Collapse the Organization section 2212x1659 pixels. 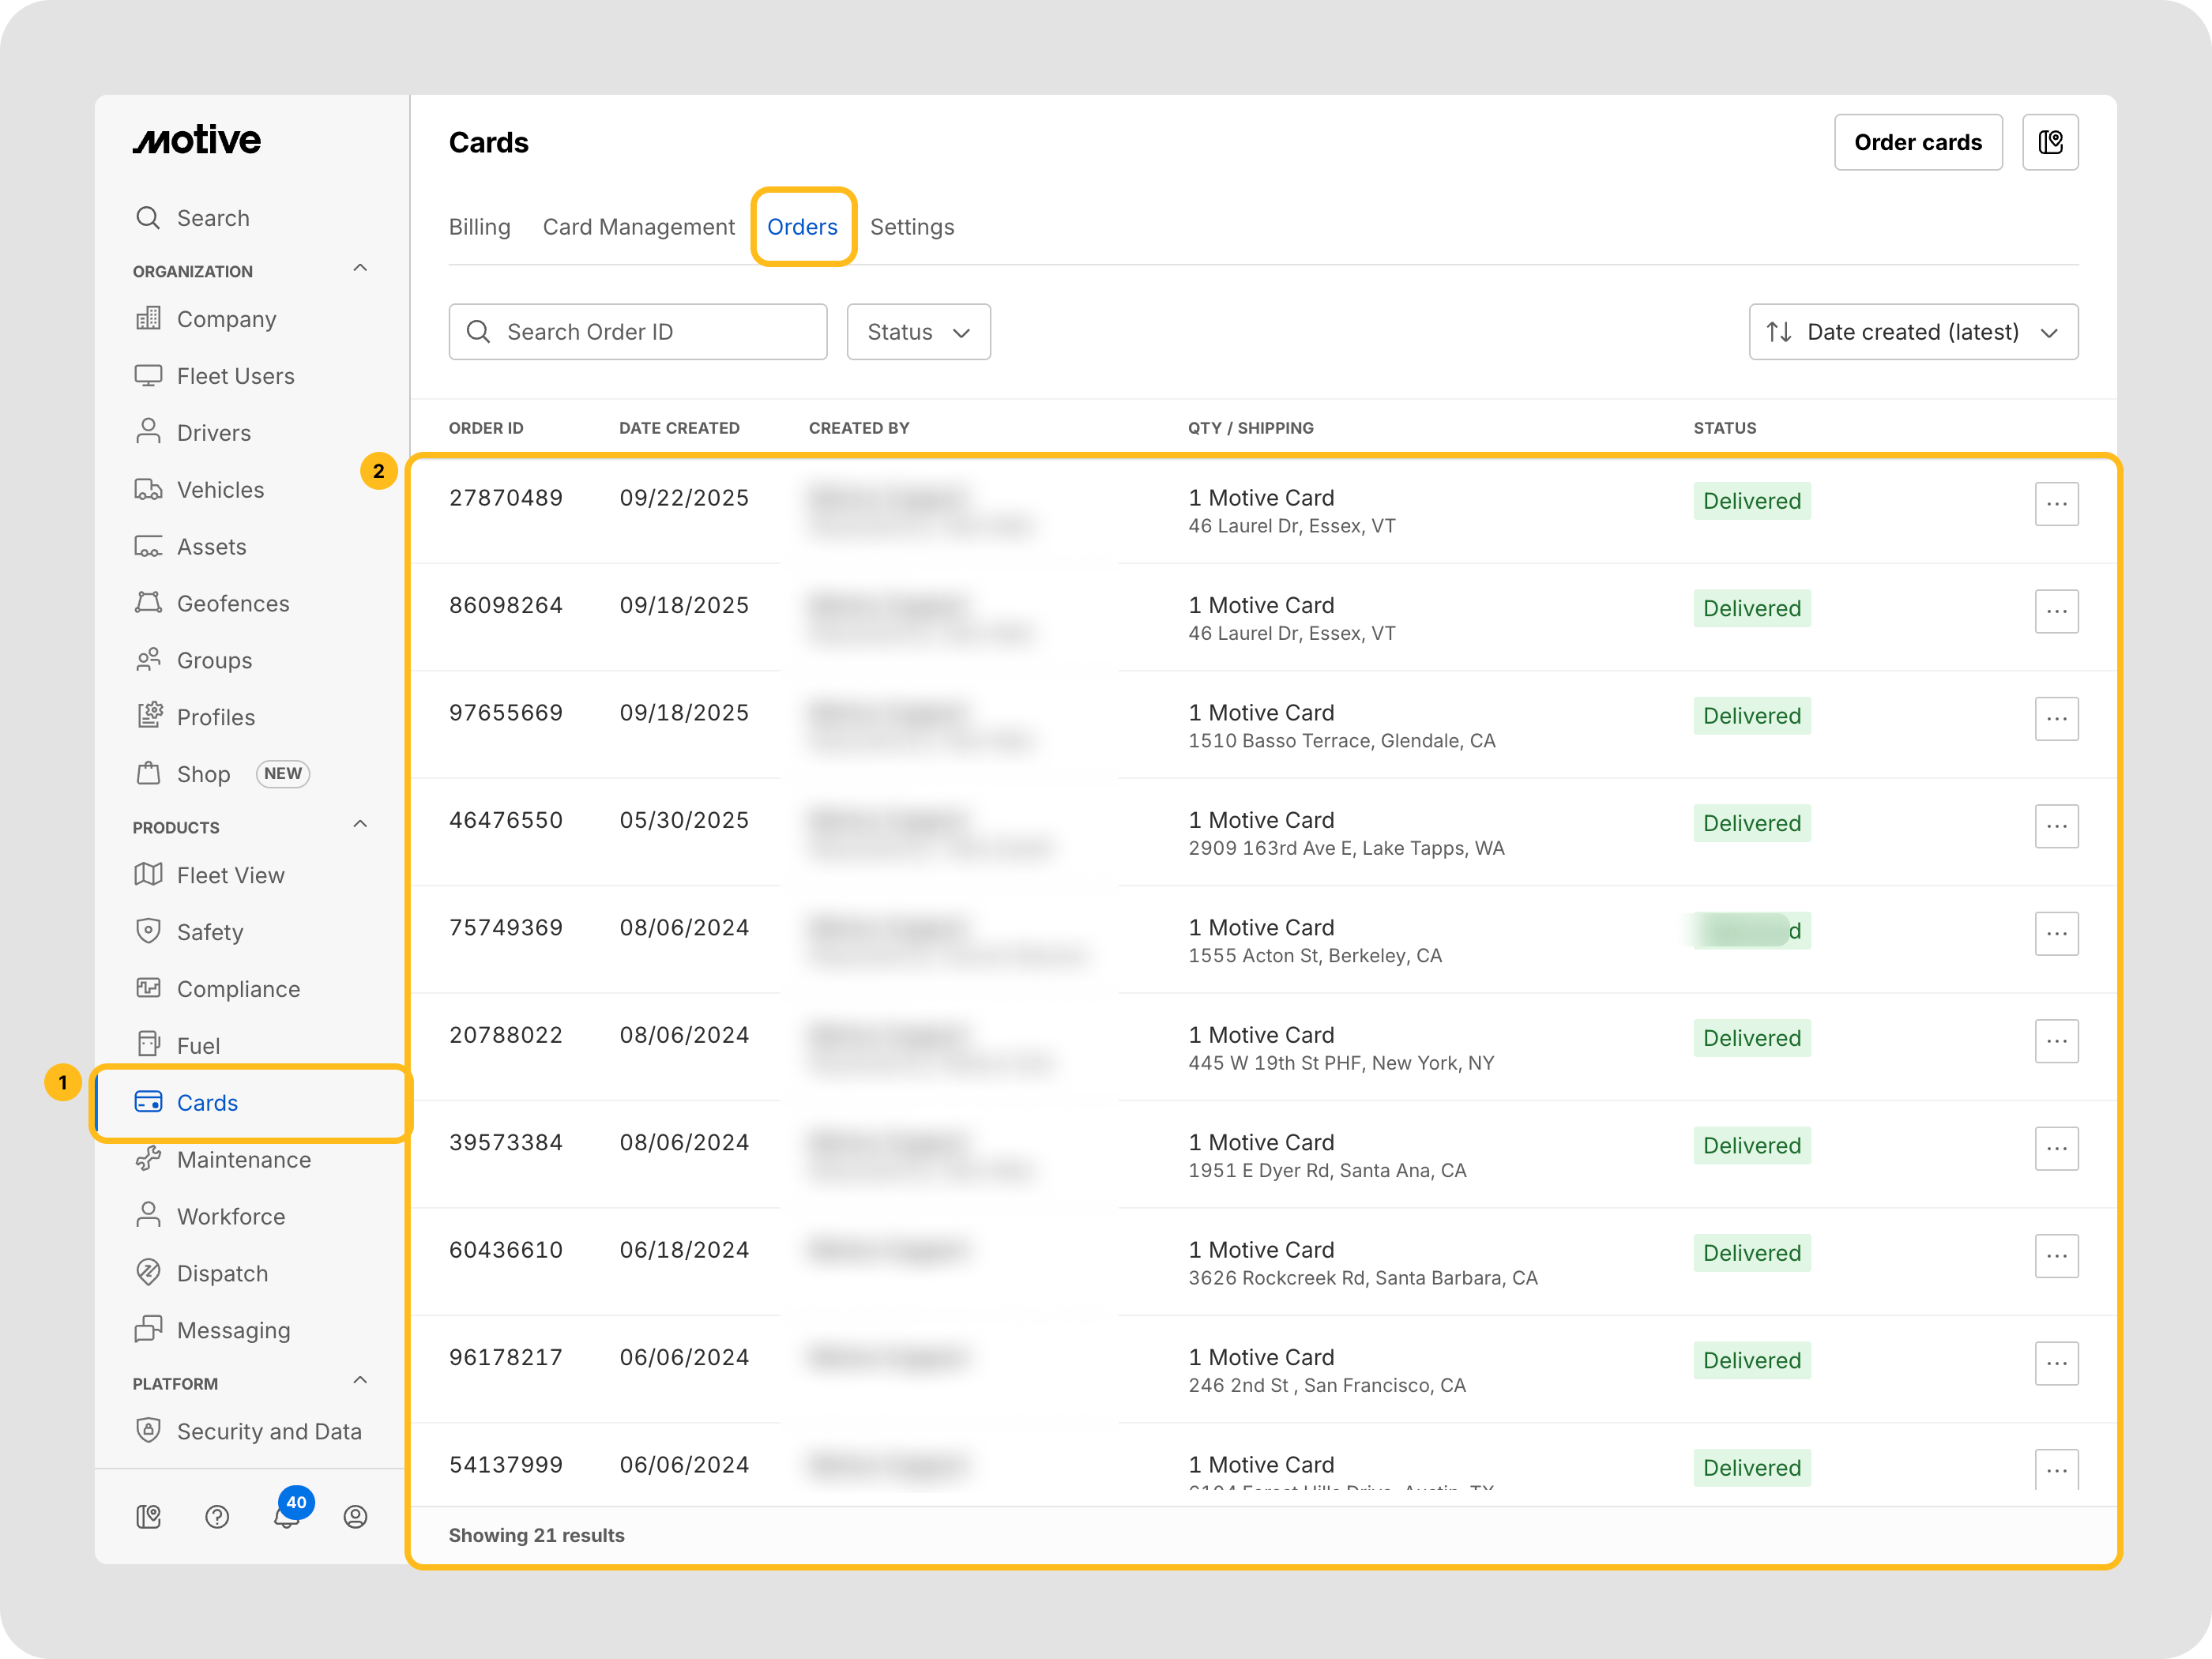point(360,269)
